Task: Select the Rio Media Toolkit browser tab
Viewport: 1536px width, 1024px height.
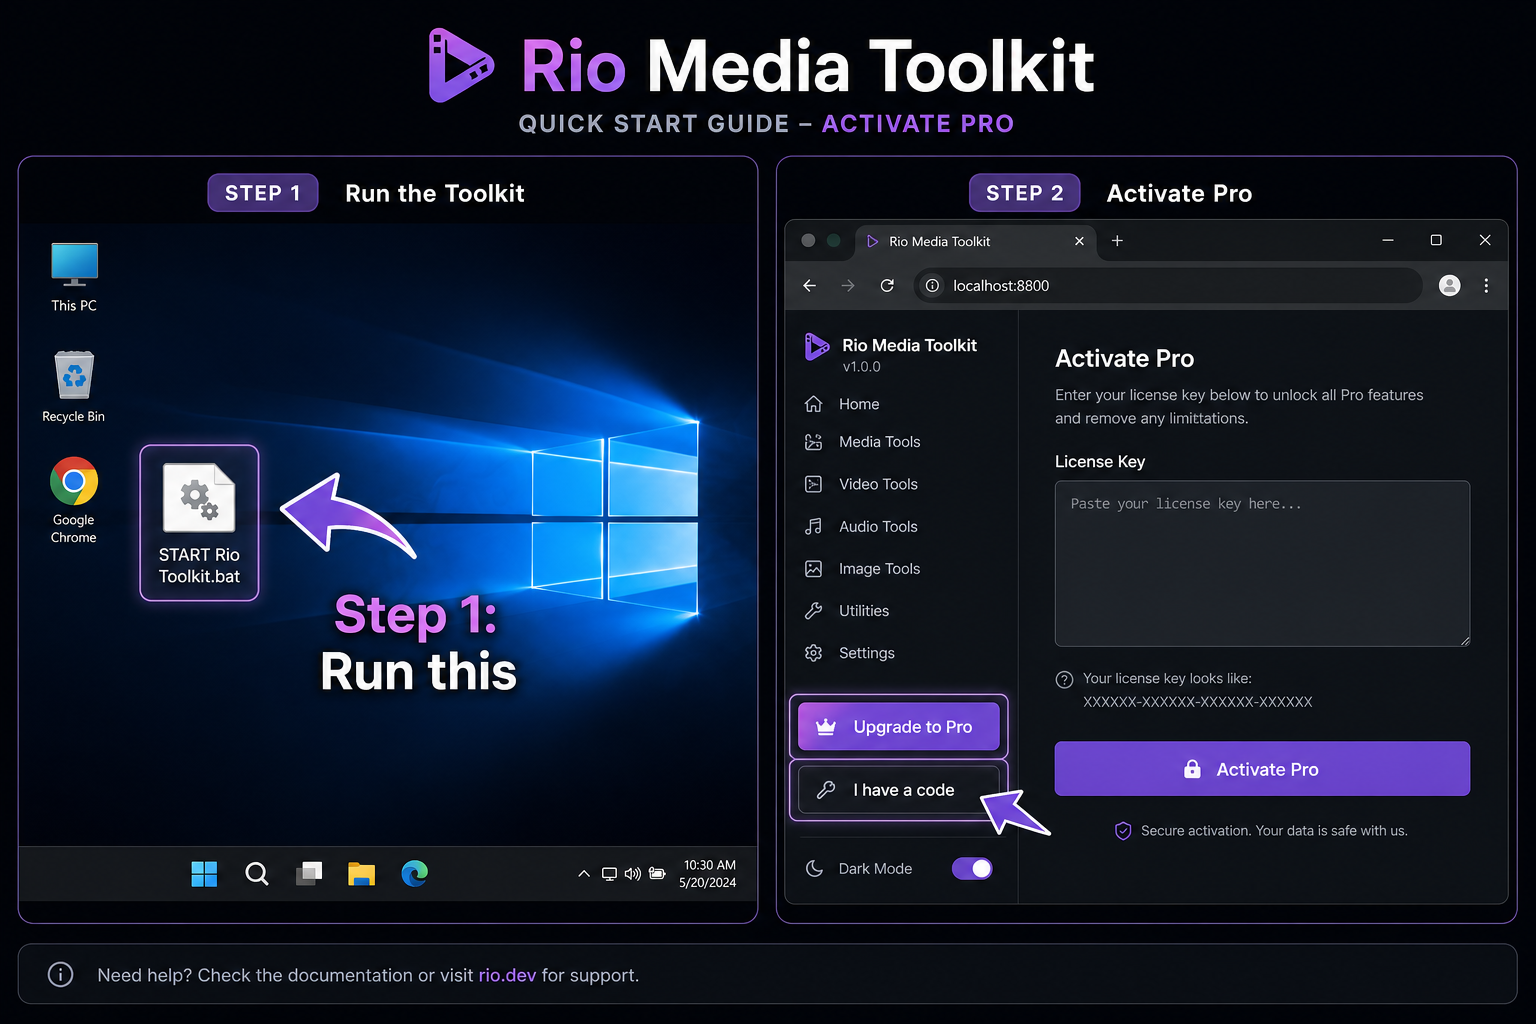Action: (975, 242)
